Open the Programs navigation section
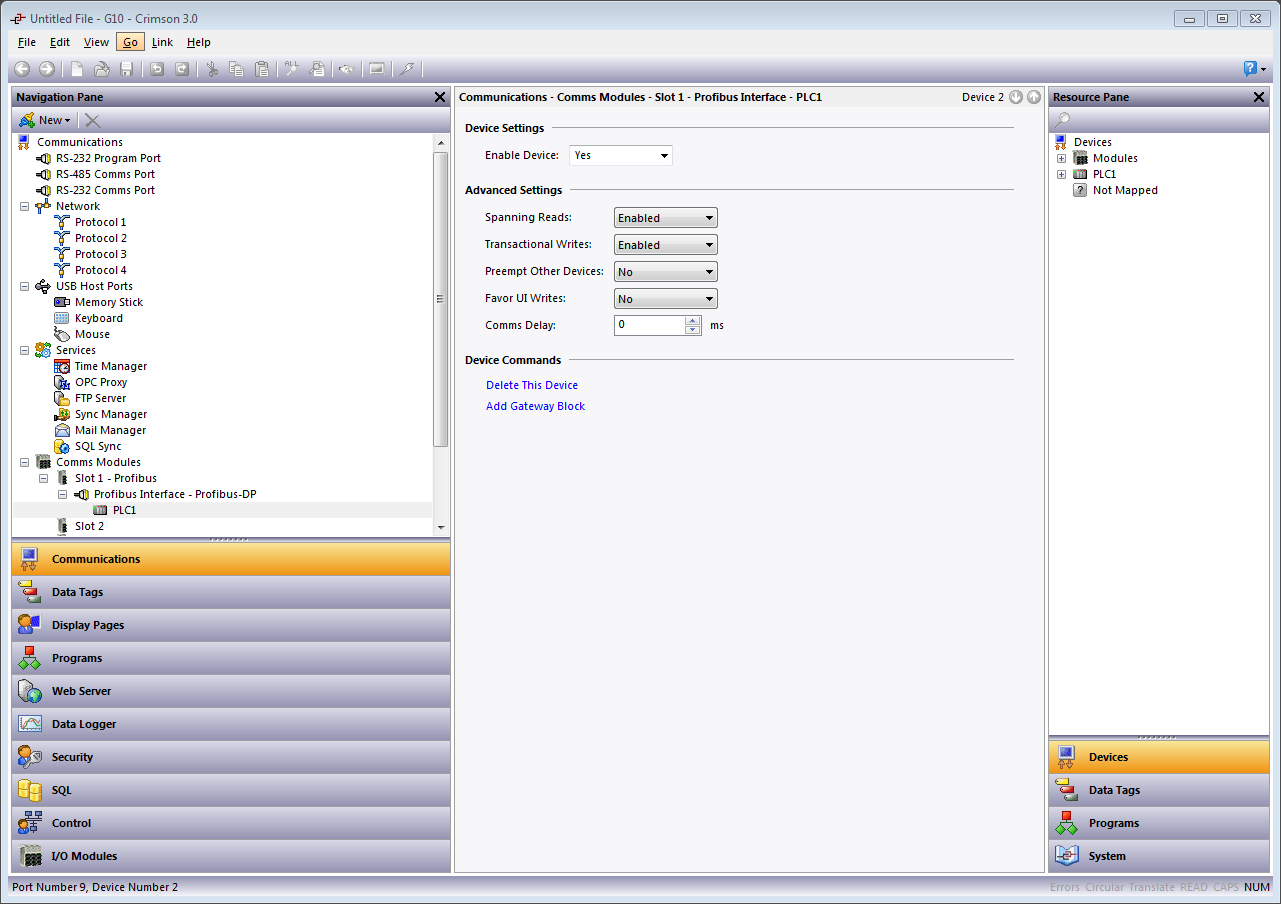The width and height of the screenshot is (1281, 904). click(231, 658)
